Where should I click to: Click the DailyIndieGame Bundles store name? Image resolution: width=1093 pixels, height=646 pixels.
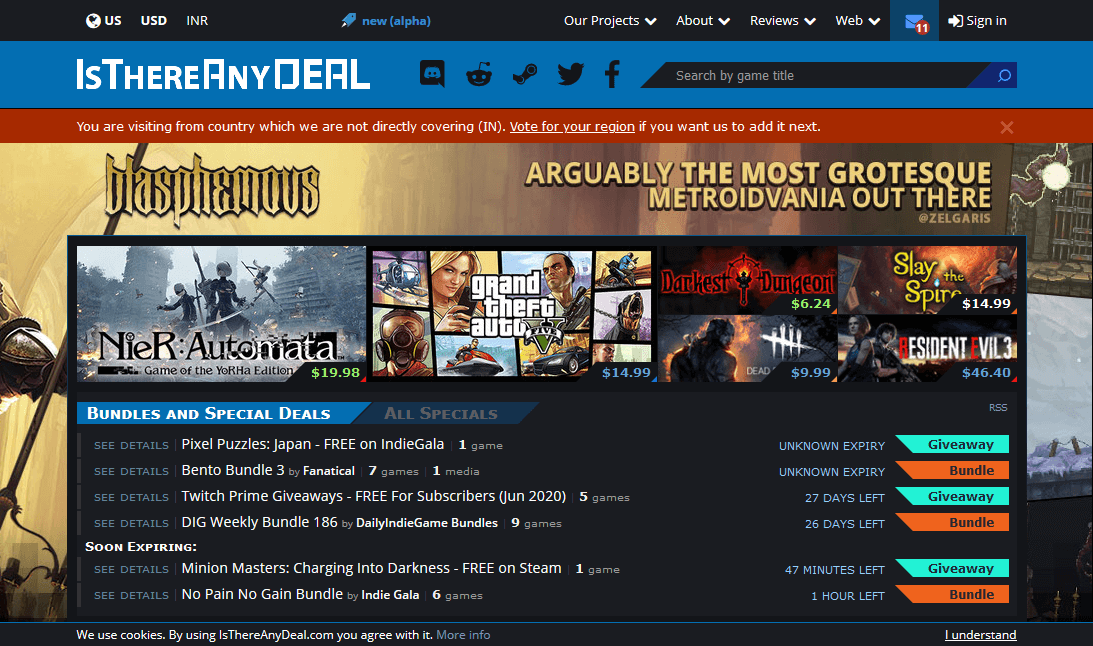[x=427, y=523]
